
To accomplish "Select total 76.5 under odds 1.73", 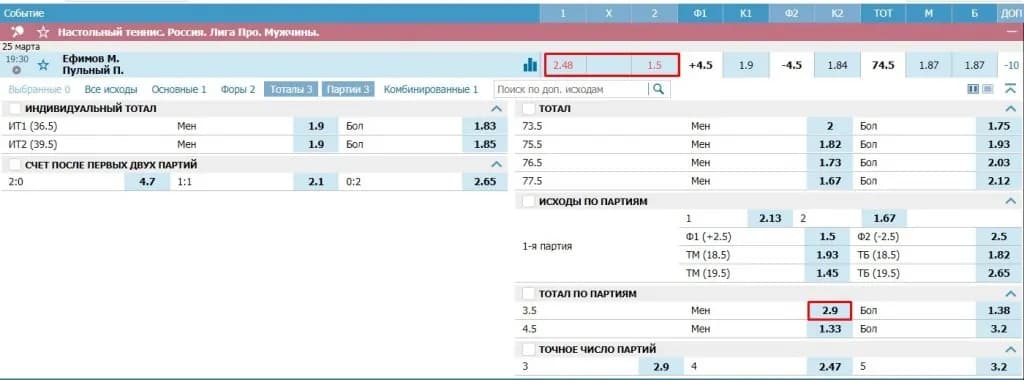I will coord(829,163).
